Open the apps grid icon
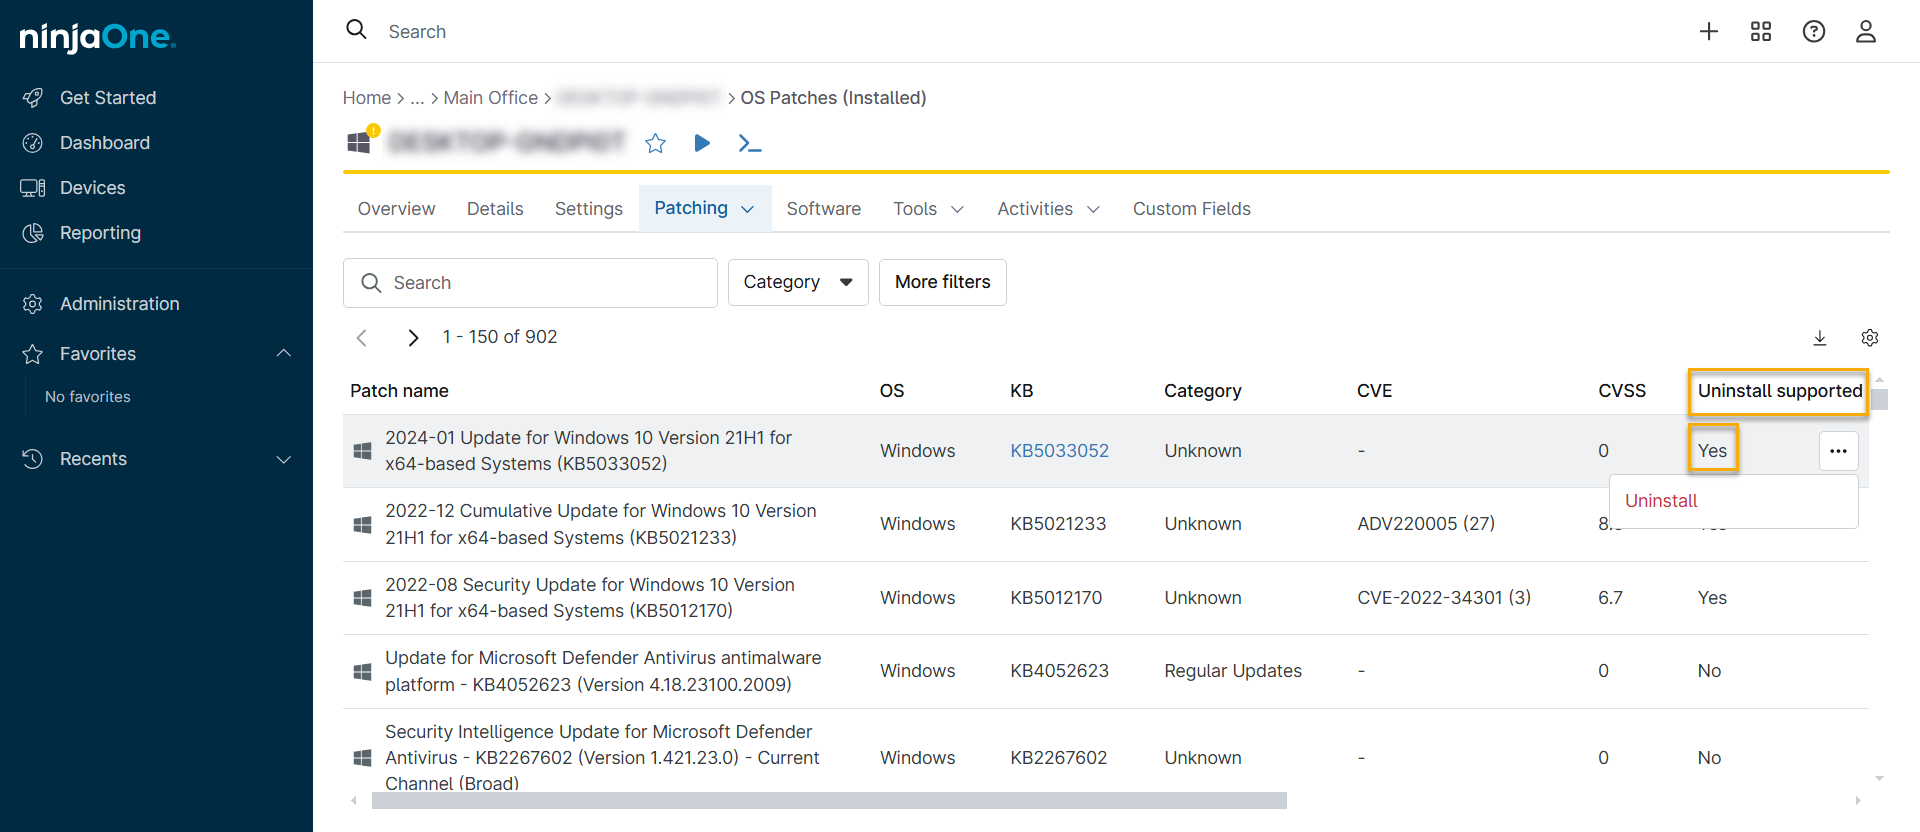 (1761, 32)
